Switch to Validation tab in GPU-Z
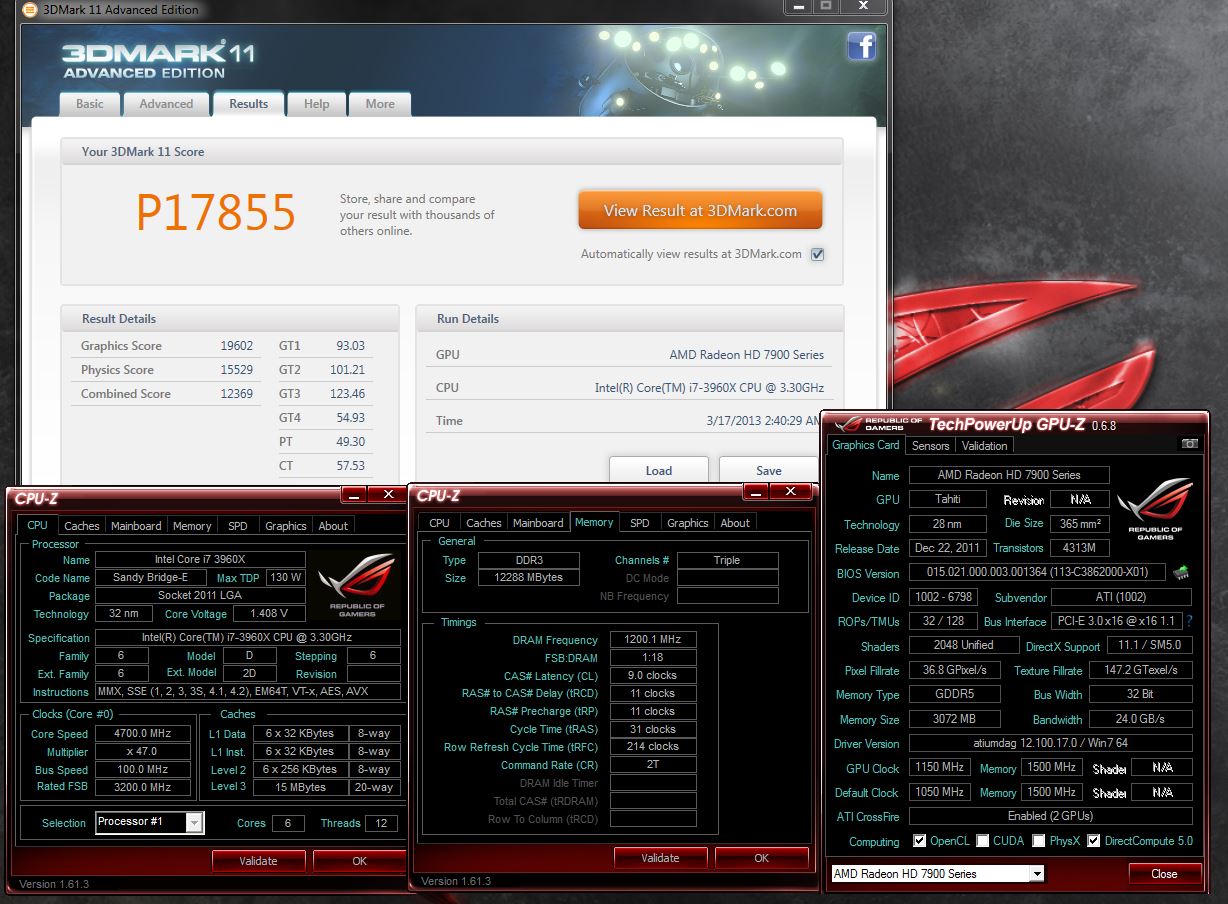The width and height of the screenshot is (1228, 904). (984, 446)
